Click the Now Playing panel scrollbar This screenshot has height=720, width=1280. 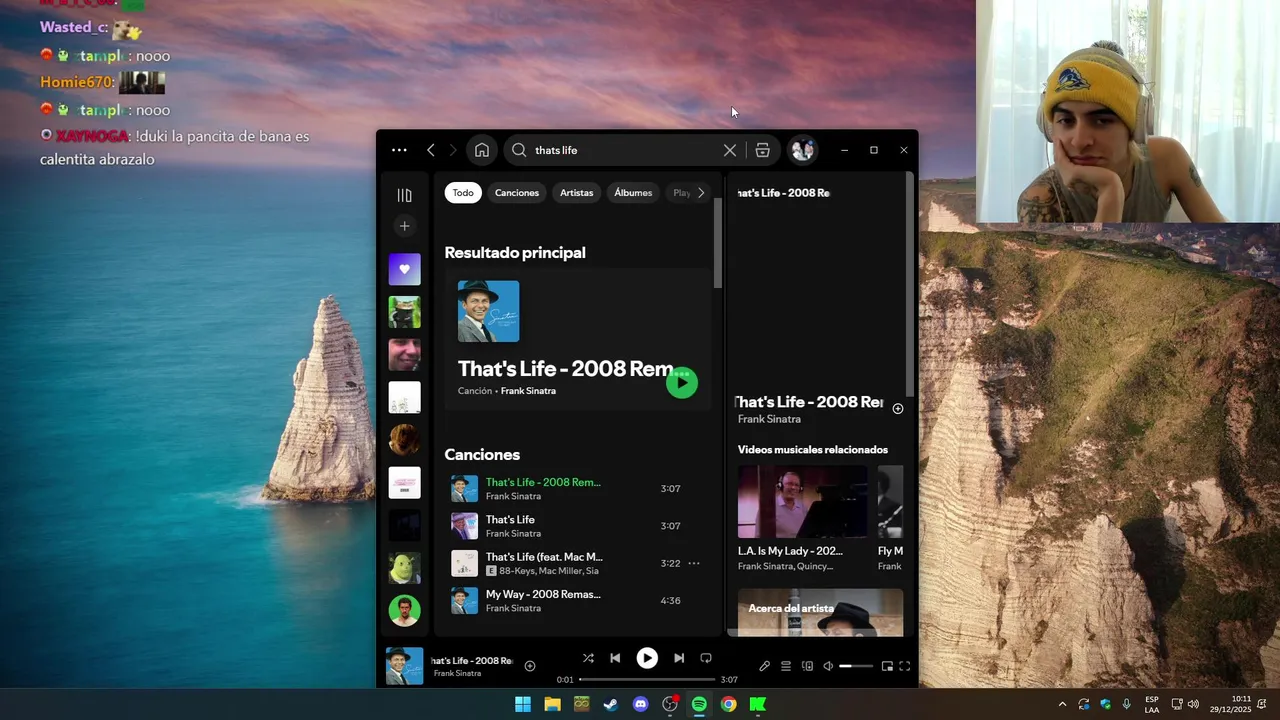click(909, 285)
